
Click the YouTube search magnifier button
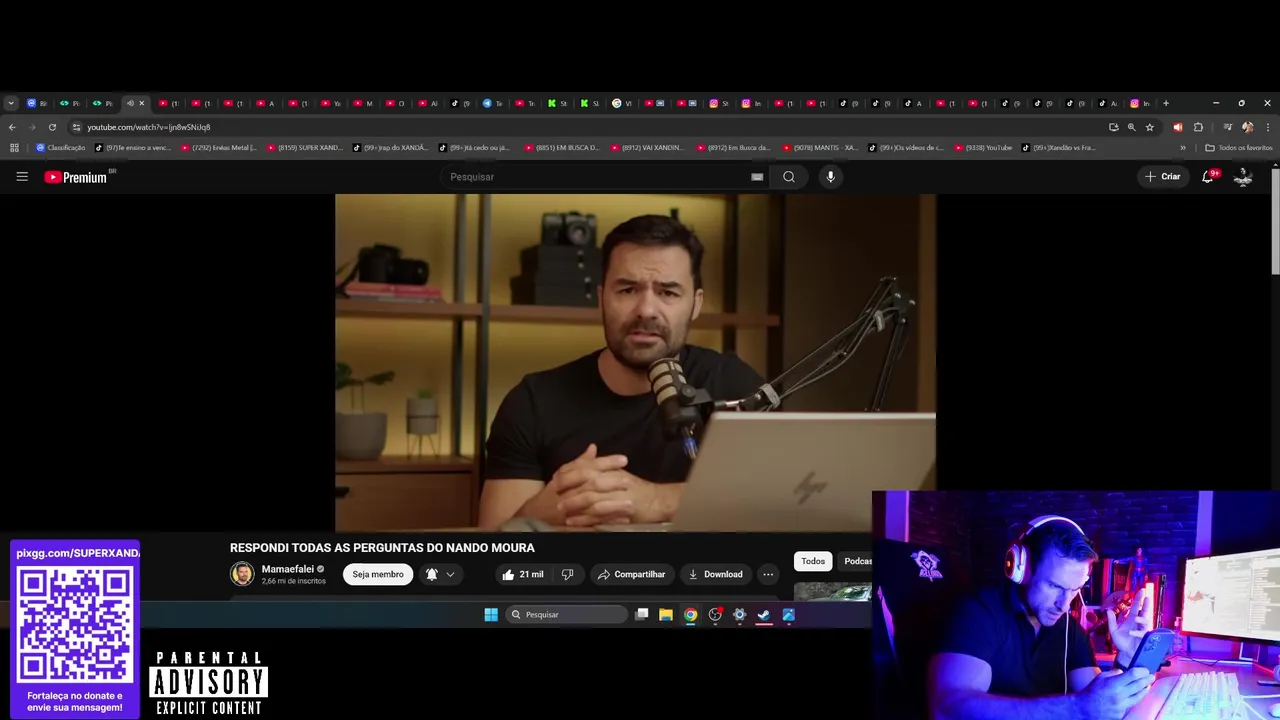(x=789, y=177)
